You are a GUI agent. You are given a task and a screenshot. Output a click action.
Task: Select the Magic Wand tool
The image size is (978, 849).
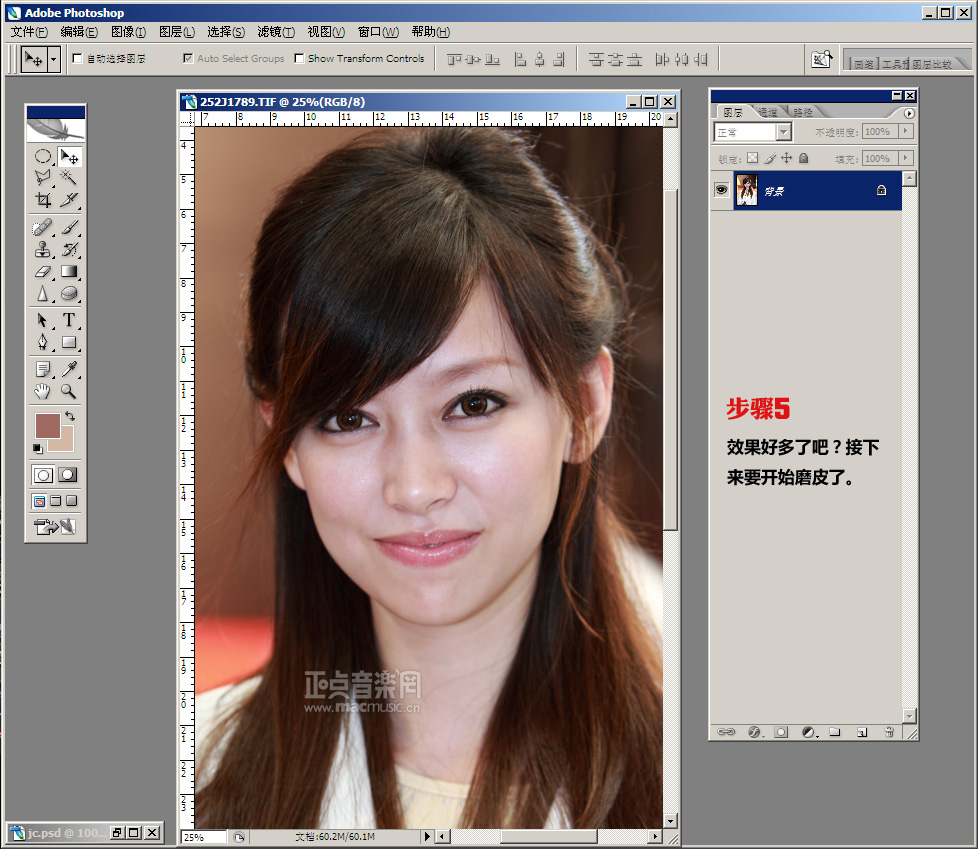69,177
